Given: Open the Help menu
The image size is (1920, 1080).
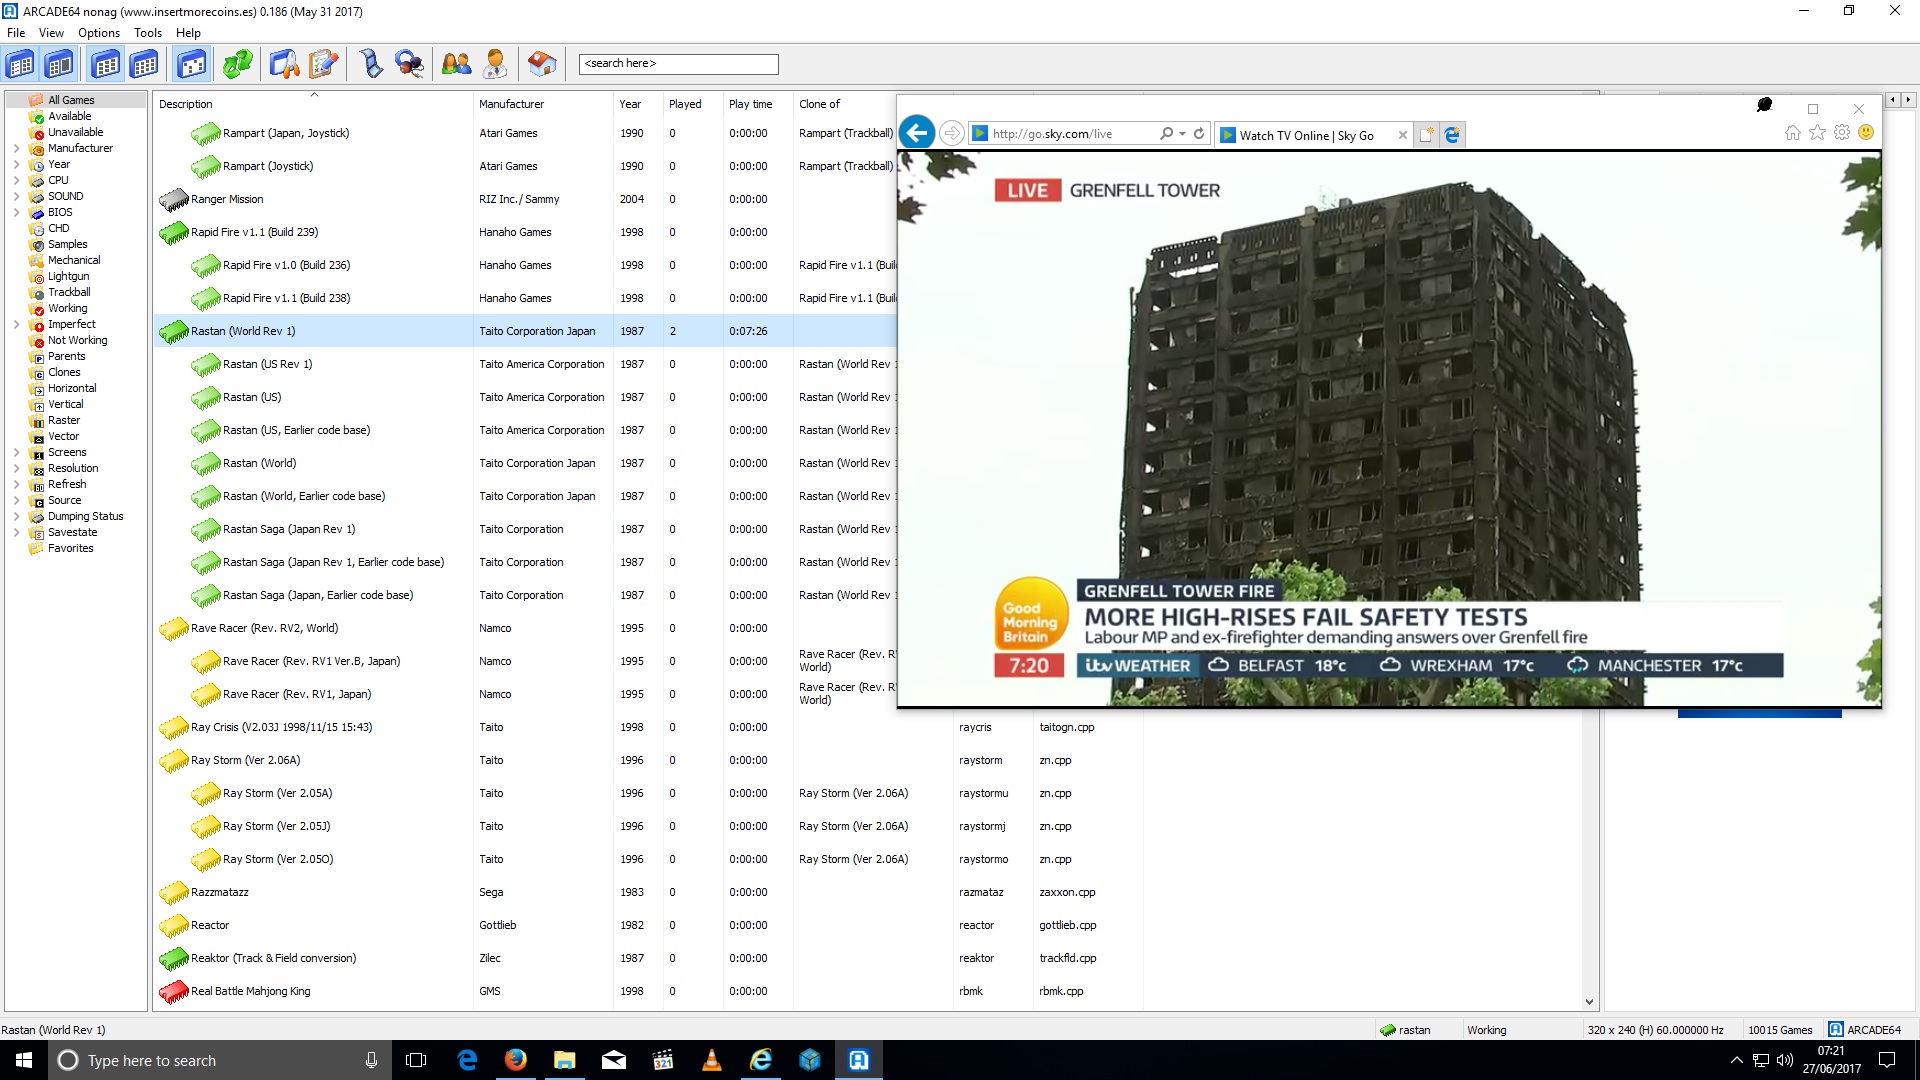Looking at the screenshot, I should click(x=188, y=32).
